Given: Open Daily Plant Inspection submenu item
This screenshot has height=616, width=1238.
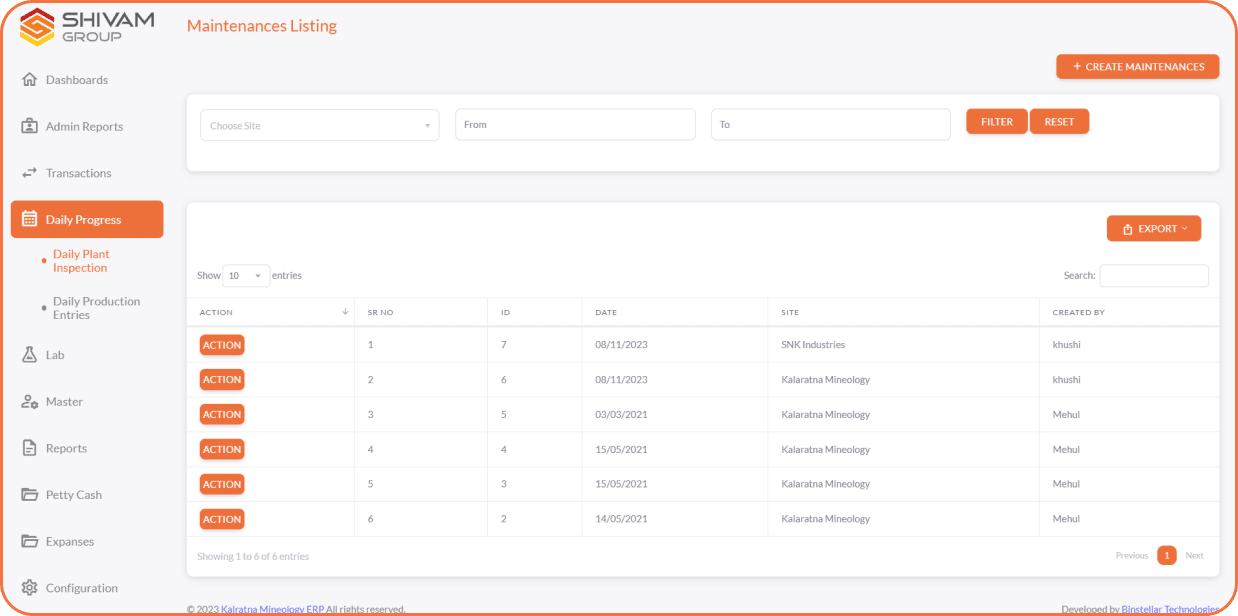Looking at the screenshot, I should [80, 261].
